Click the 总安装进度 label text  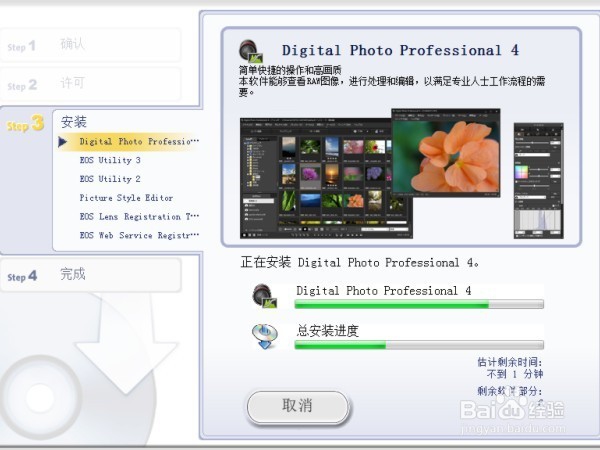328,331
